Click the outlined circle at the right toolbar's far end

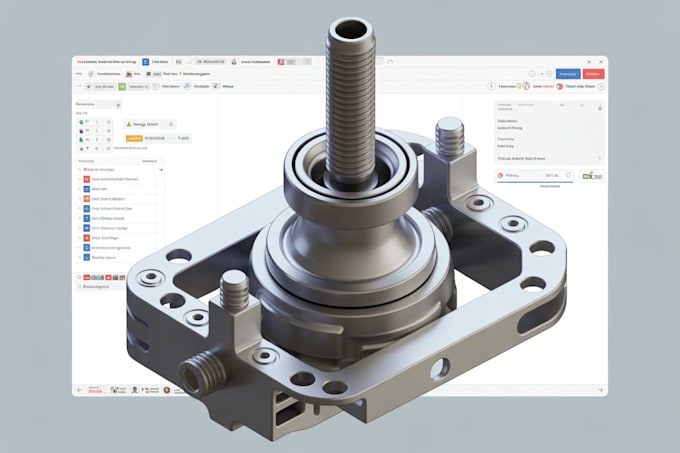pyautogui.click(x=601, y=87)
